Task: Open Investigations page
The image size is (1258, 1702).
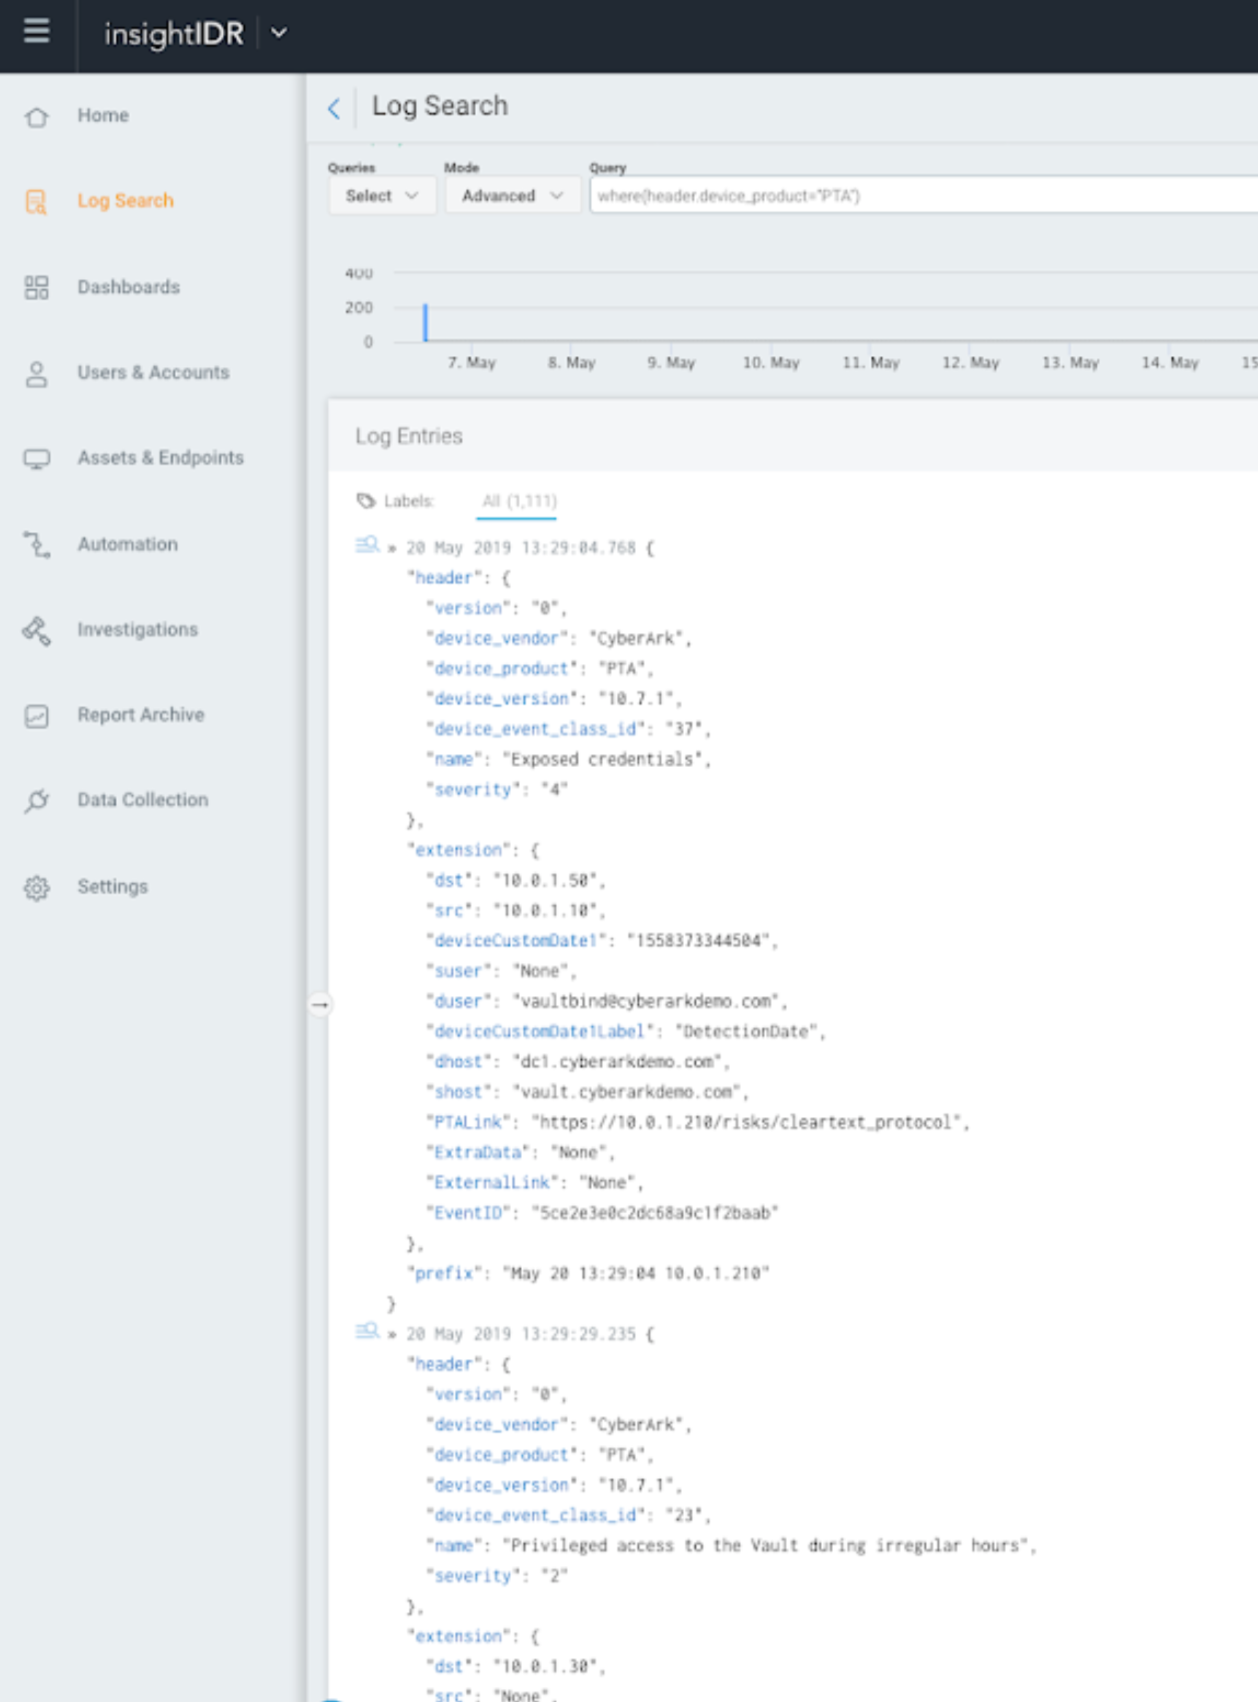Action: 137,629
